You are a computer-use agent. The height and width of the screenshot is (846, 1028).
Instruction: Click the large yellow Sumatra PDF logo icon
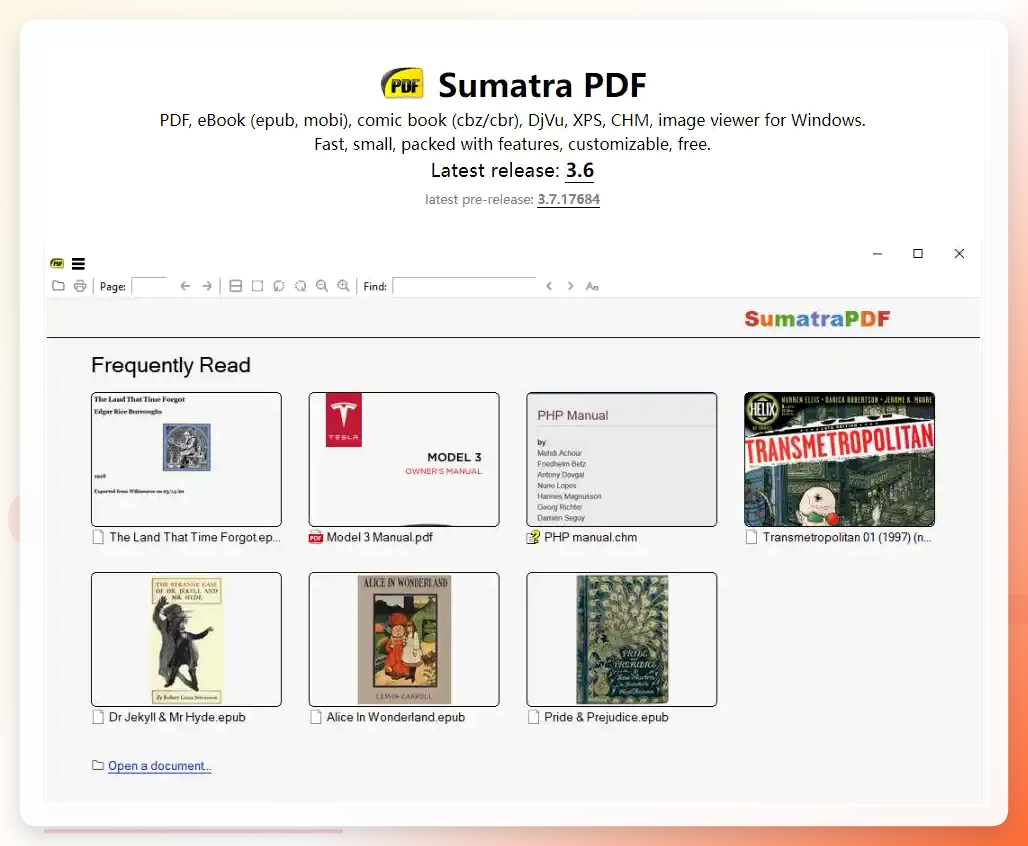pyautogui.click(x=403, y=84)
